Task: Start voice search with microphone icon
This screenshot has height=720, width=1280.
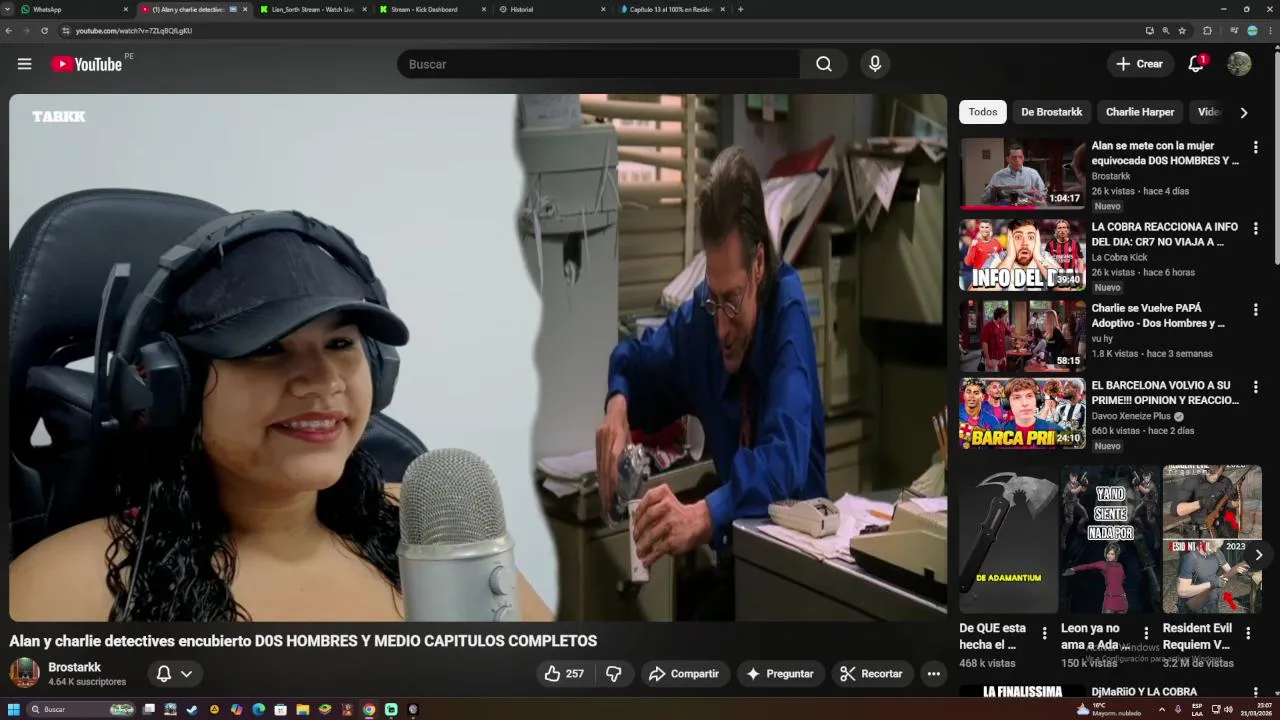Action: 875,64
